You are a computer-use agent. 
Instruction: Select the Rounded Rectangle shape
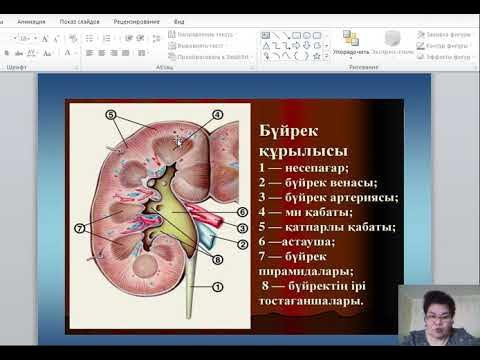(317, 35)
